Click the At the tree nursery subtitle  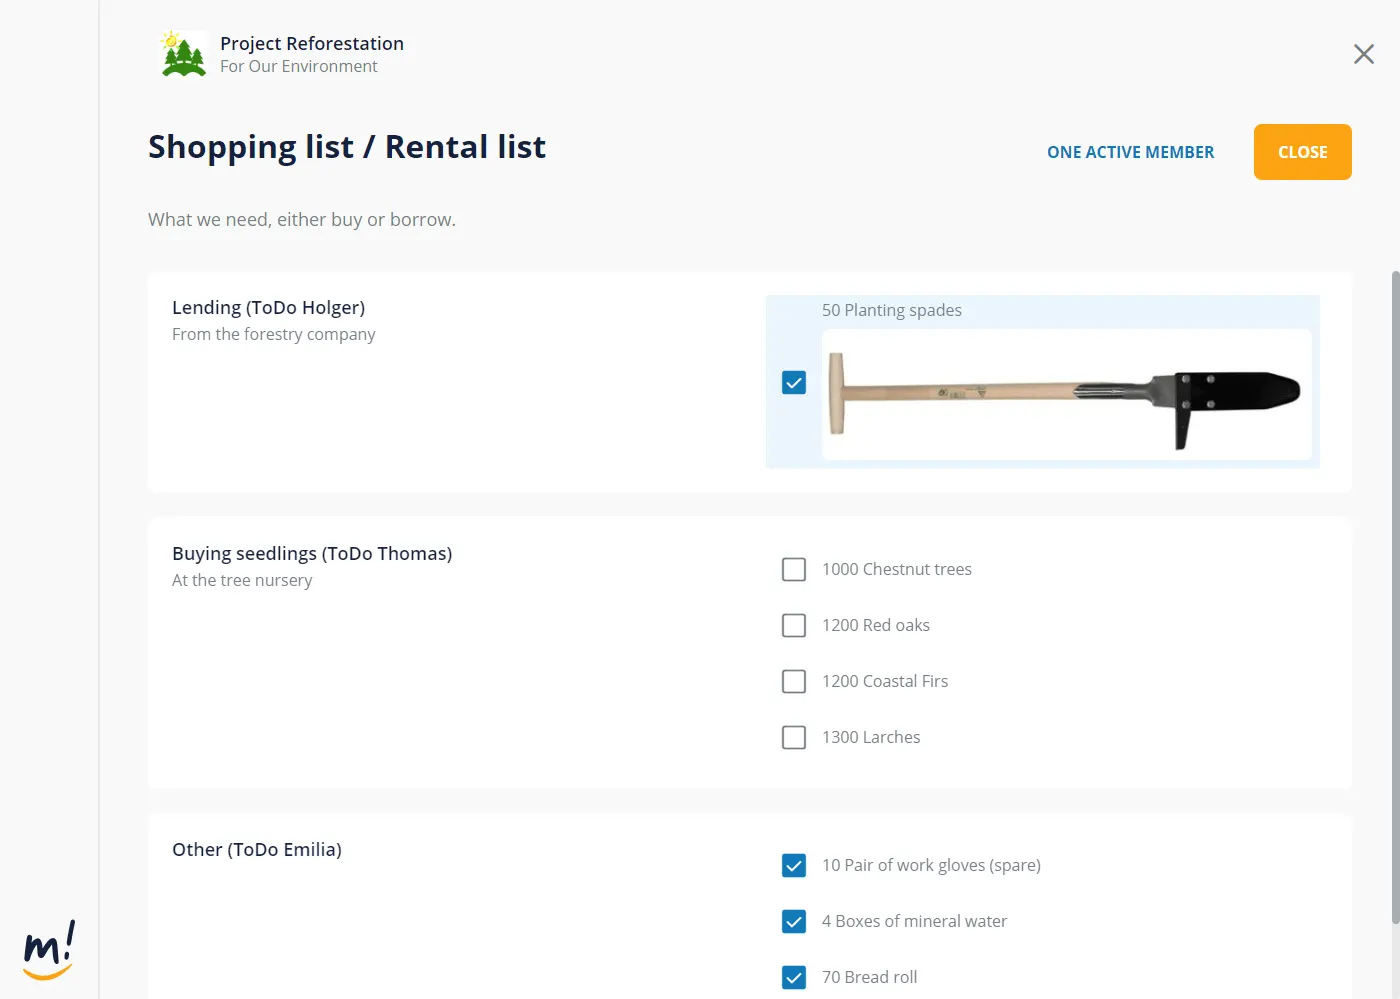(x=242, y=580)
